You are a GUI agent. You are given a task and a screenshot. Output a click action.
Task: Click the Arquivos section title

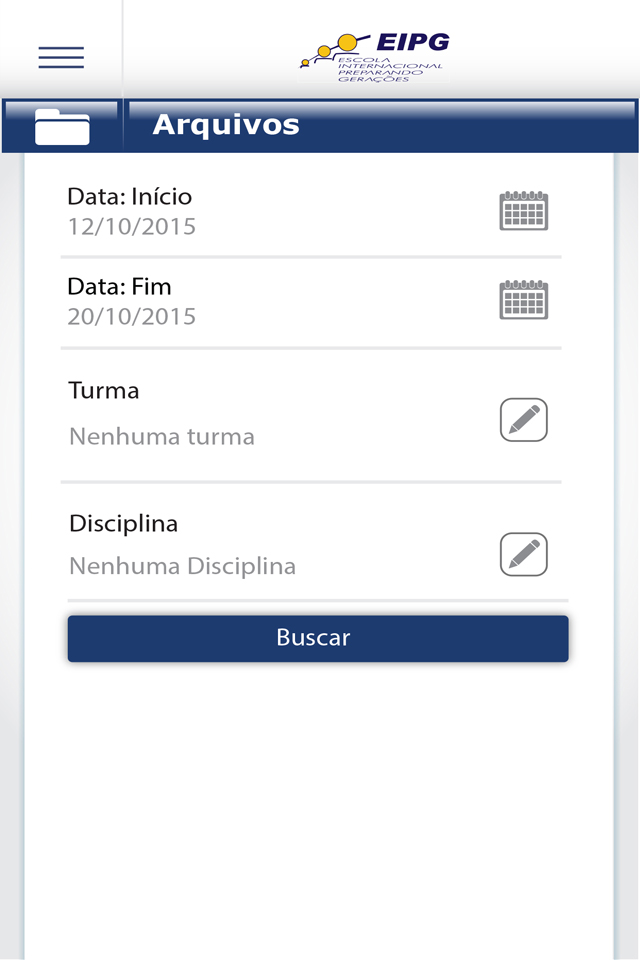pos(226,125)
